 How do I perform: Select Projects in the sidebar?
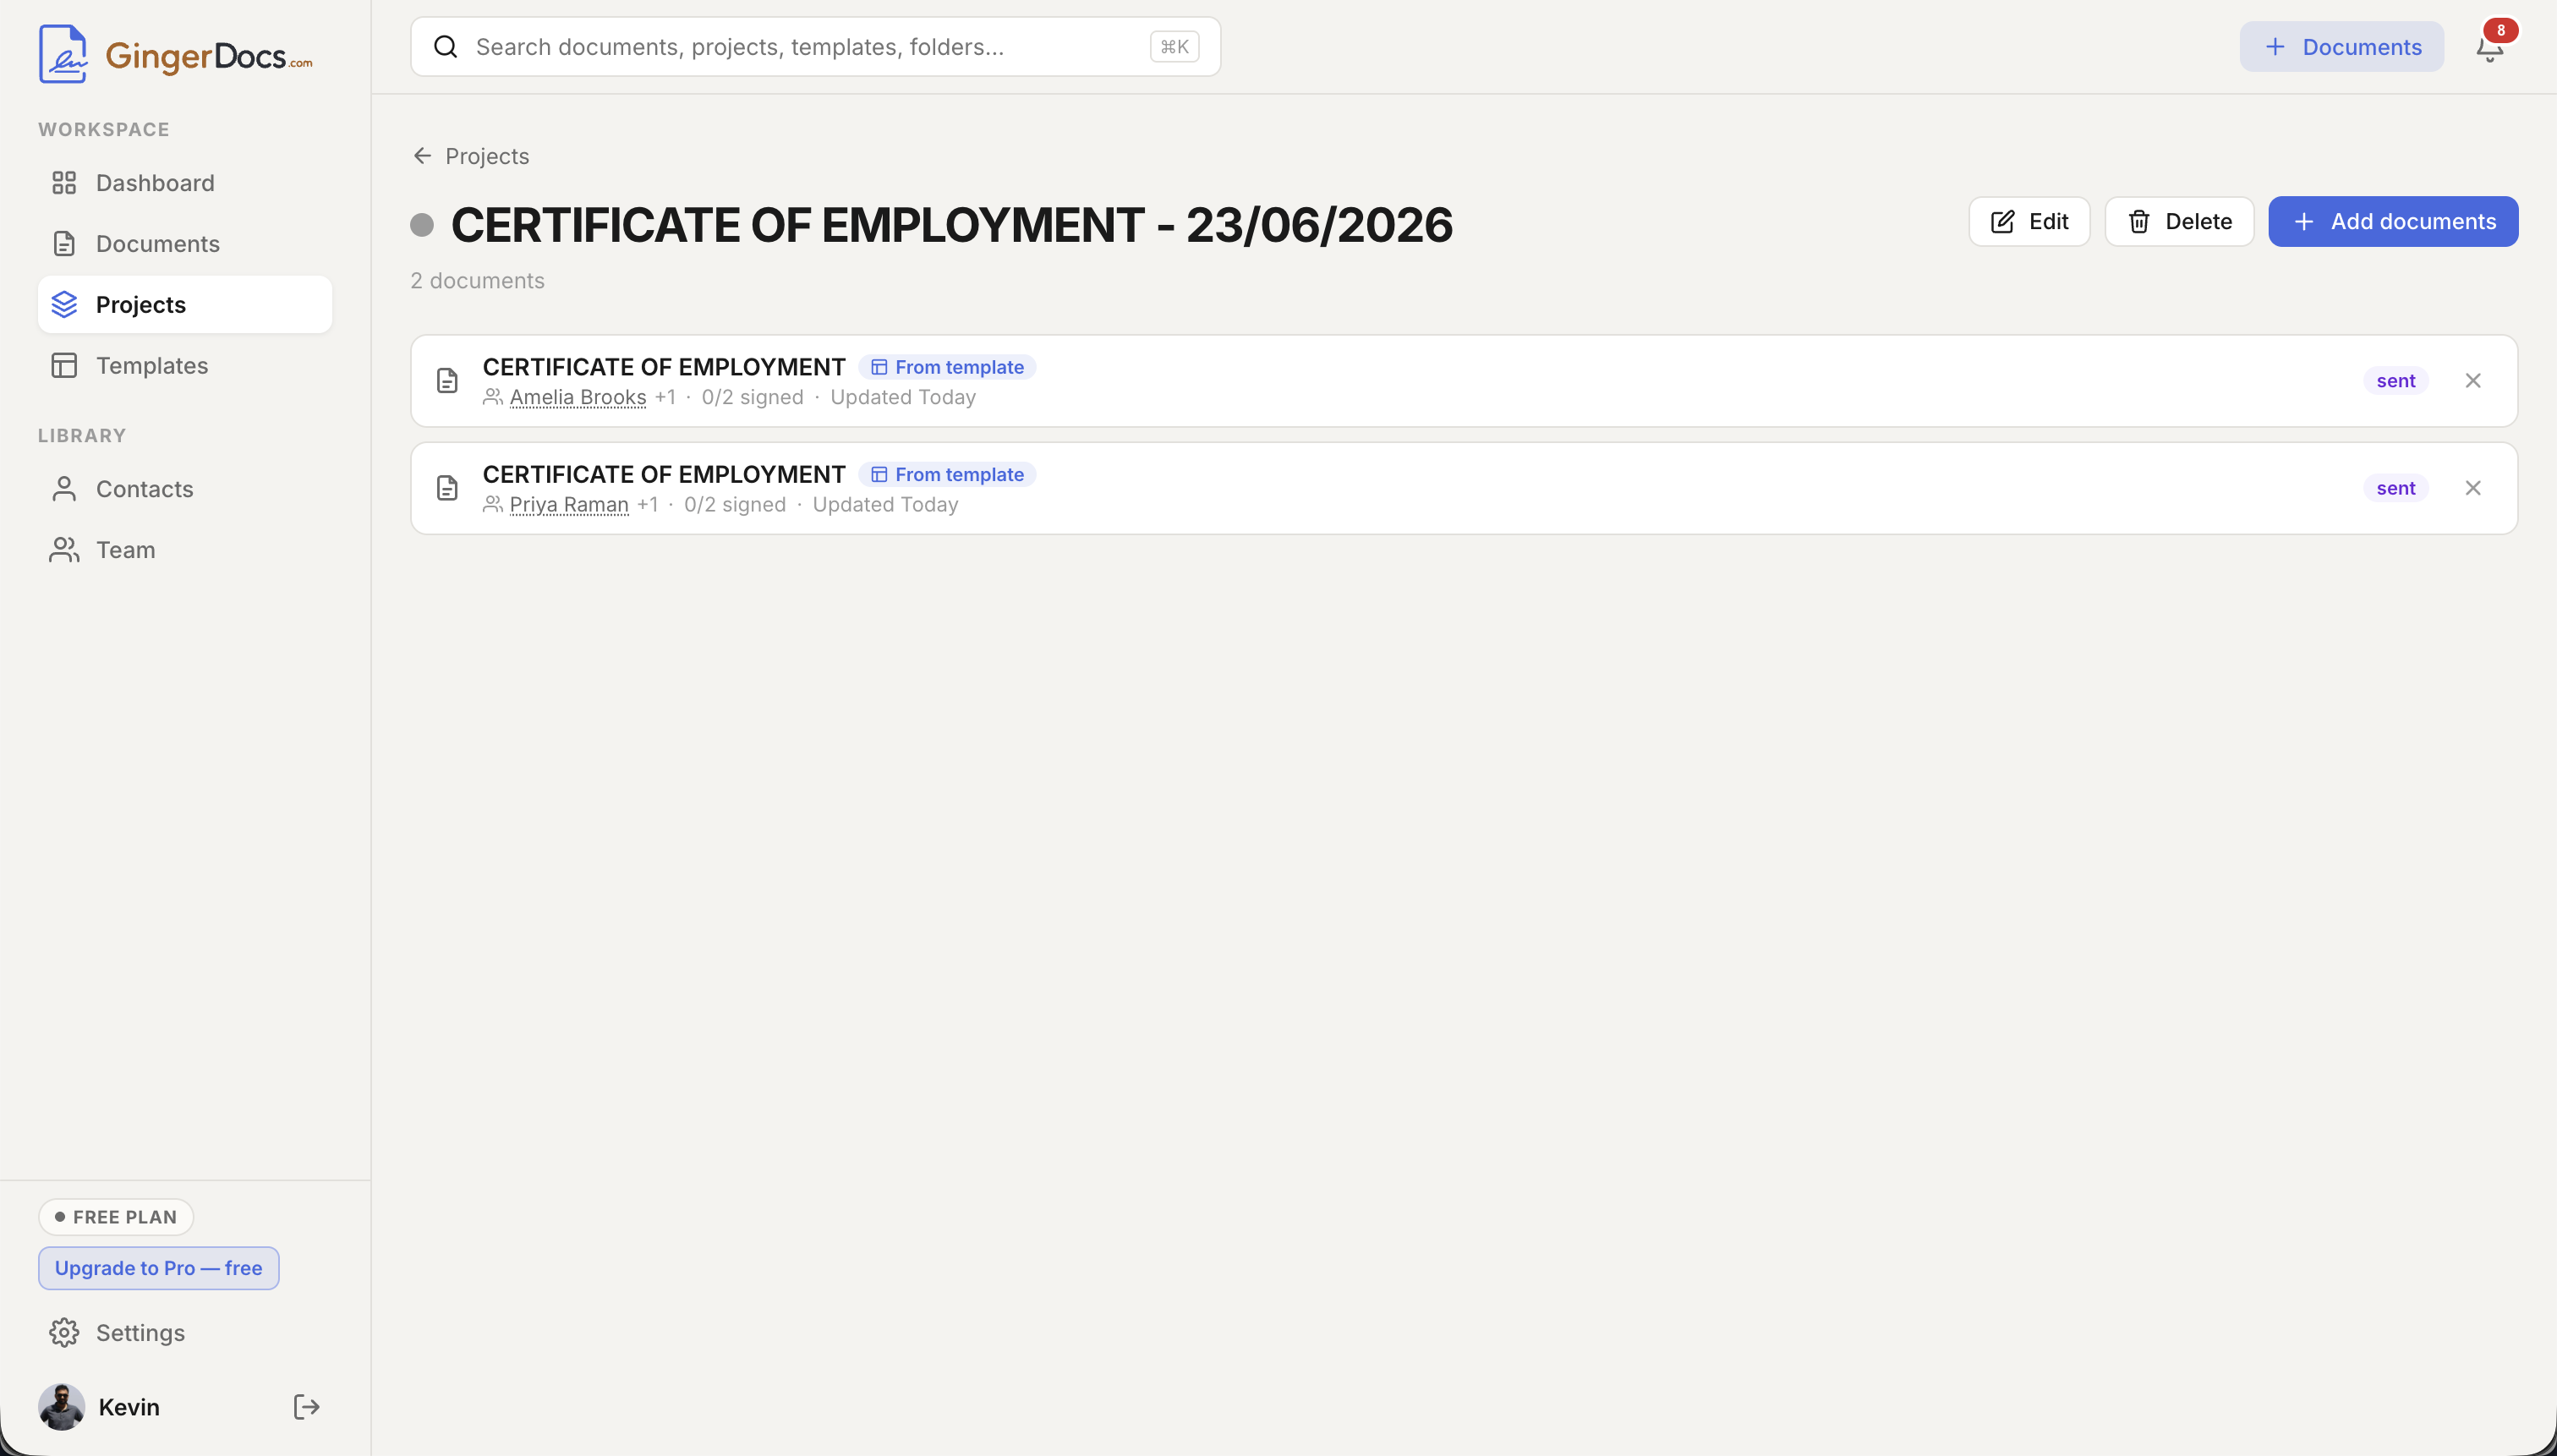coord(185,305)
